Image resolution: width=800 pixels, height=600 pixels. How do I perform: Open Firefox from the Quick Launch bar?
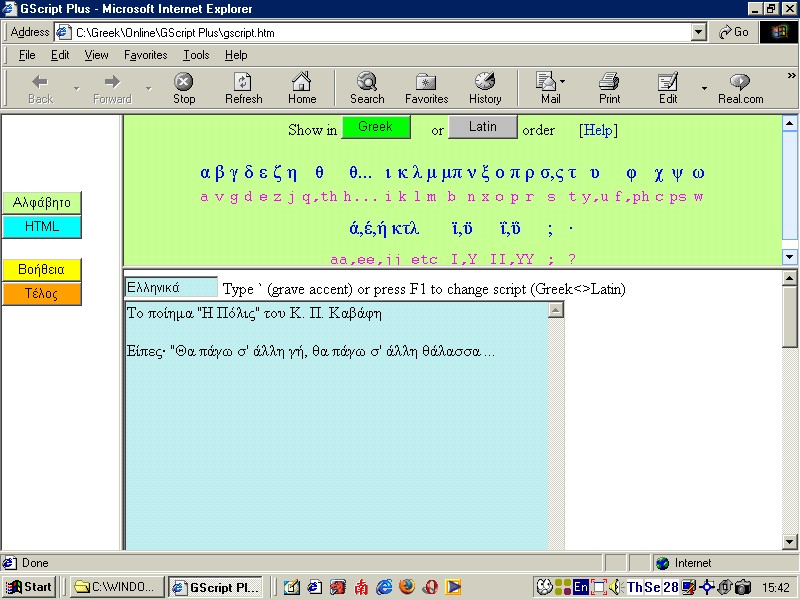click(x=405, y=587)
